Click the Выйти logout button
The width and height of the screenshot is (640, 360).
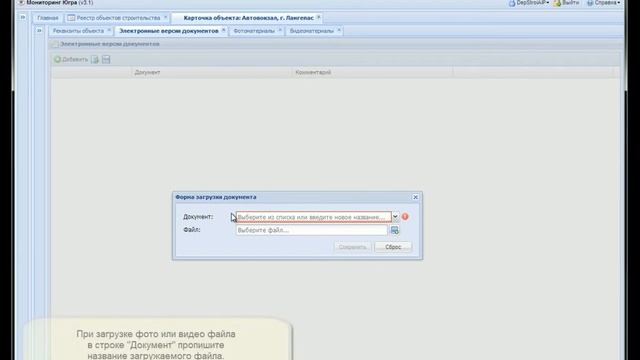(567, 3)
